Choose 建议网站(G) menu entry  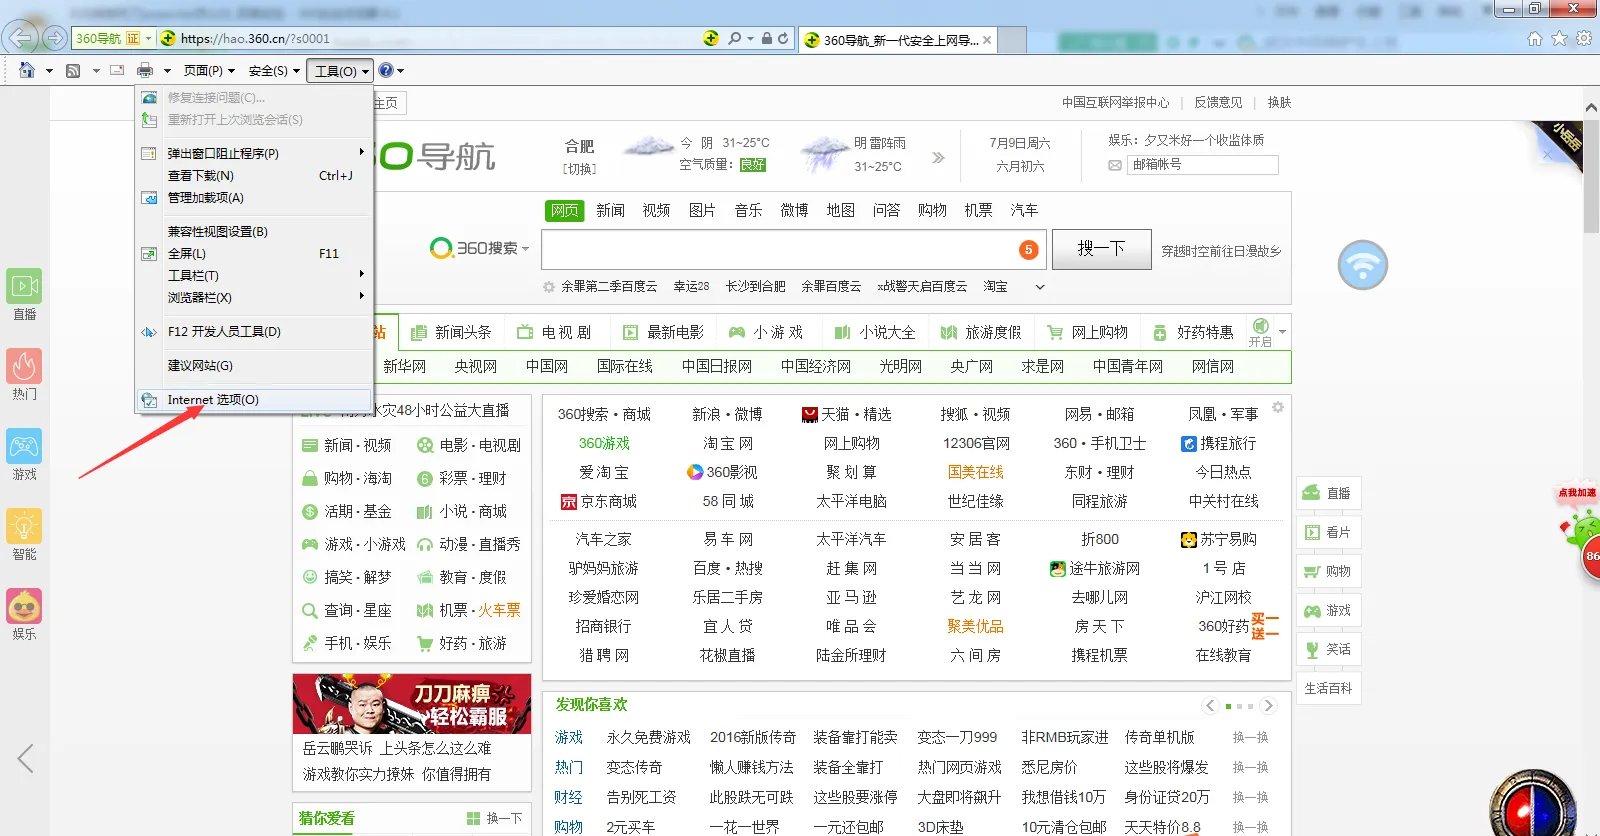(254, 365)
